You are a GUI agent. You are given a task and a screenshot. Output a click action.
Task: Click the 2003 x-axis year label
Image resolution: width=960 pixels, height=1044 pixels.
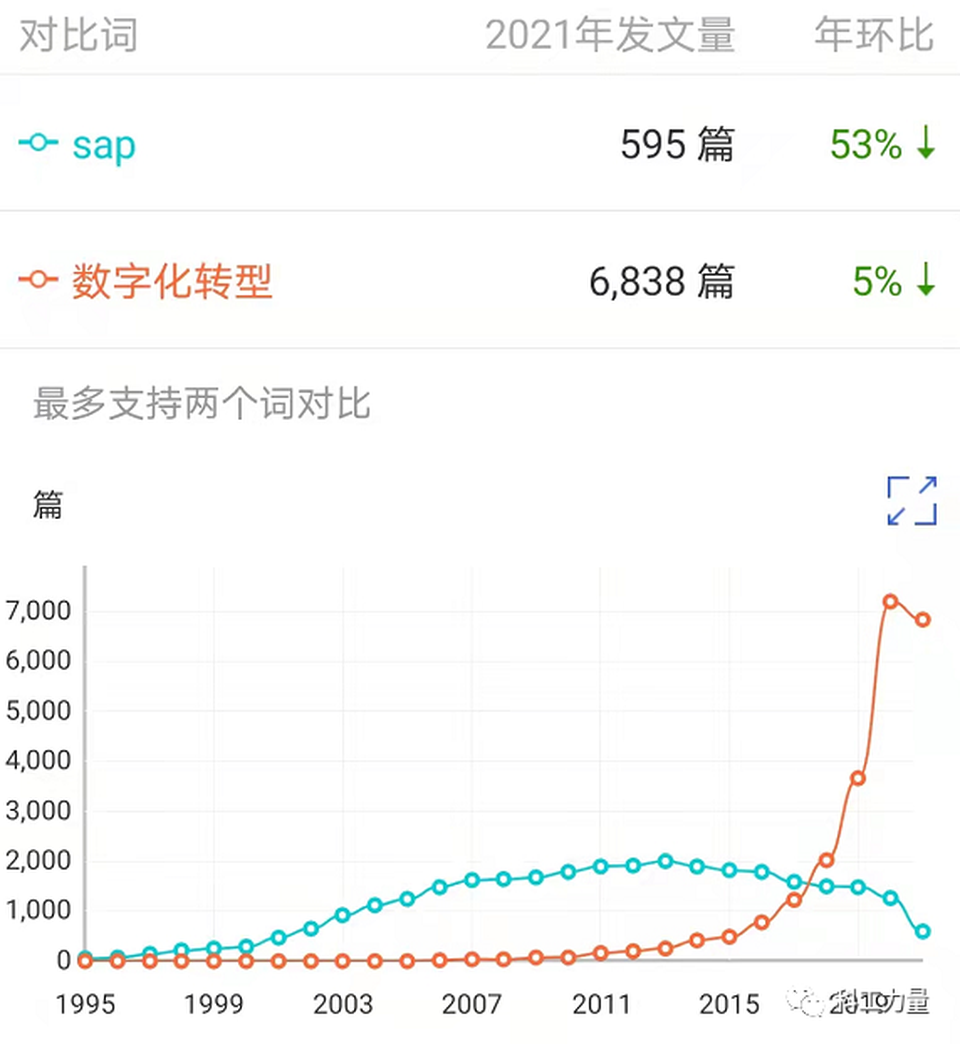pyautogui.click(x=343, y=1004)
